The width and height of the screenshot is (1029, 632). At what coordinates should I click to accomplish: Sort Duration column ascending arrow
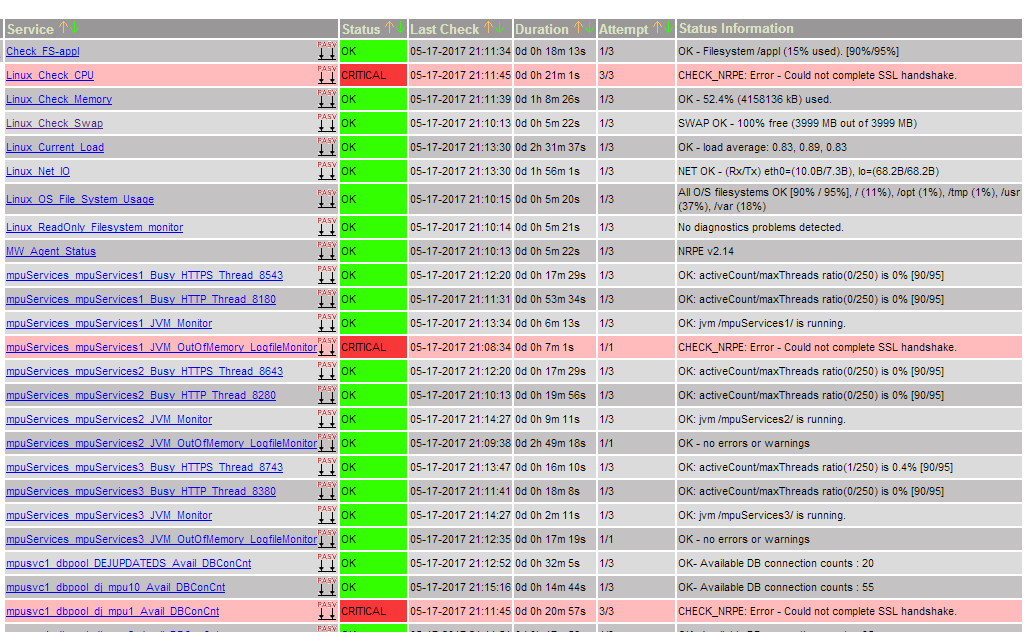click(577, 29)
